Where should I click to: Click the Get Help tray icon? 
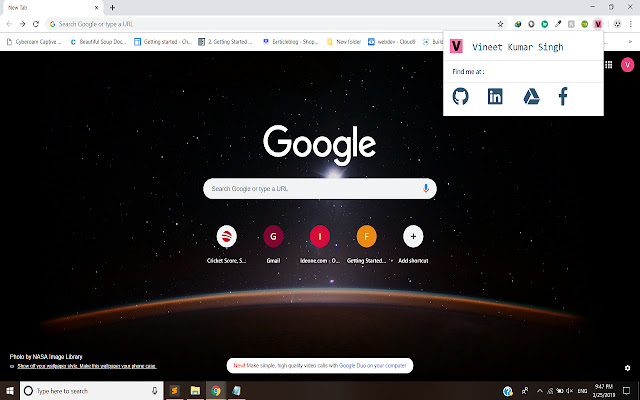[x=508, y=391]
